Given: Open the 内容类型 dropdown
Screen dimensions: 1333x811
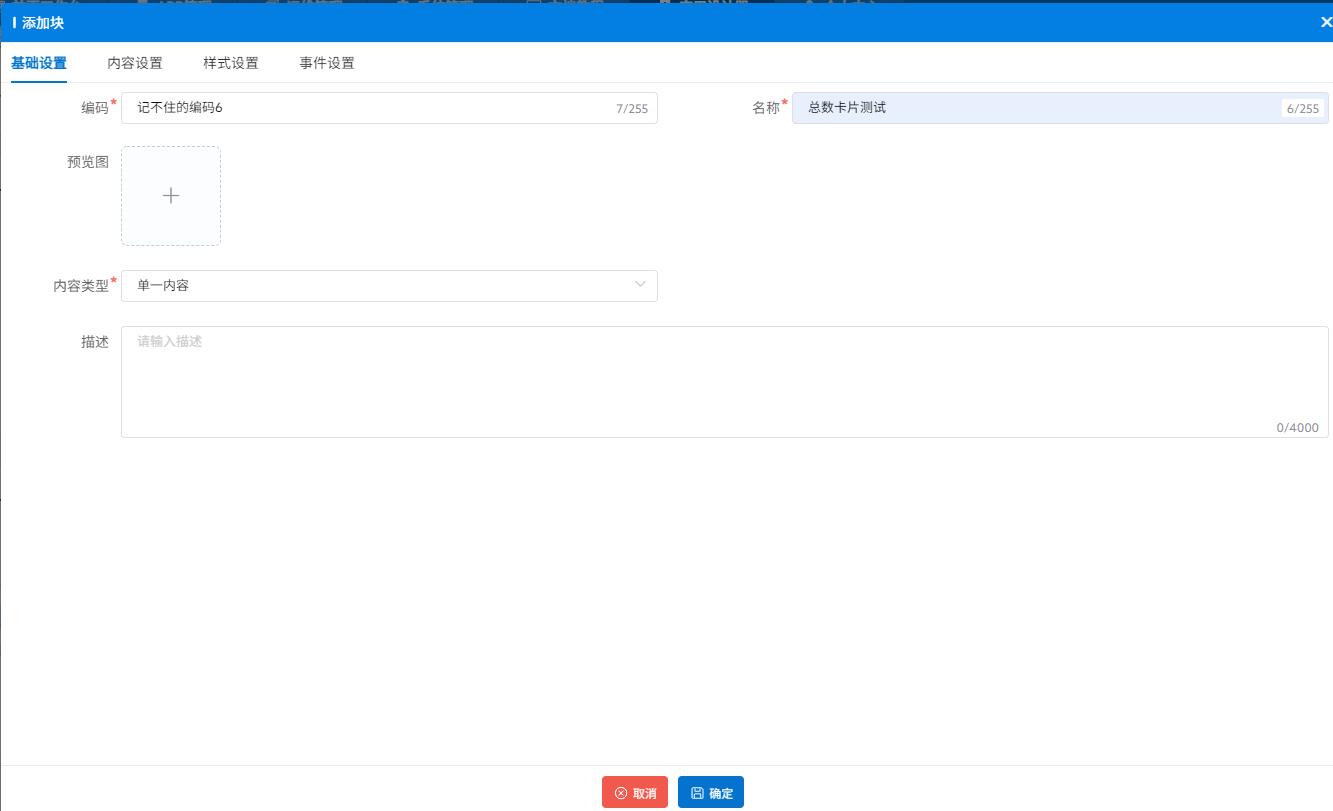Looking at the screenshot, I should pos(389,286).
